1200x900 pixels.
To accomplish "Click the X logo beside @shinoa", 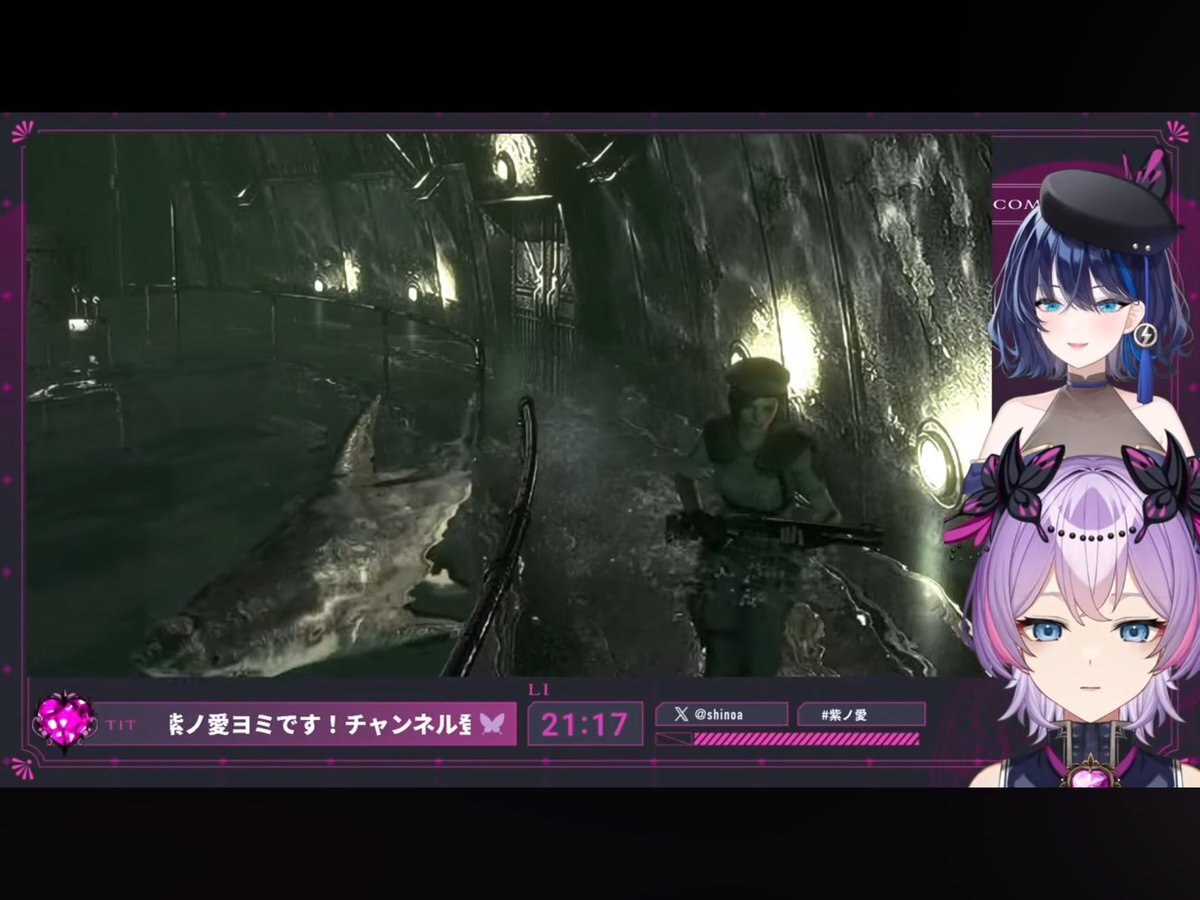I will click(x=681, y=714).
